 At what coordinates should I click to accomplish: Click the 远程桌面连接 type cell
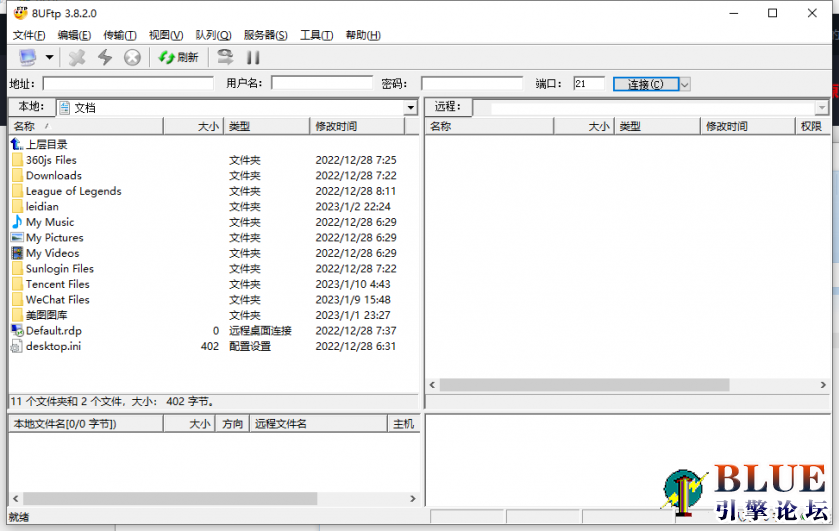click(260, 331)
